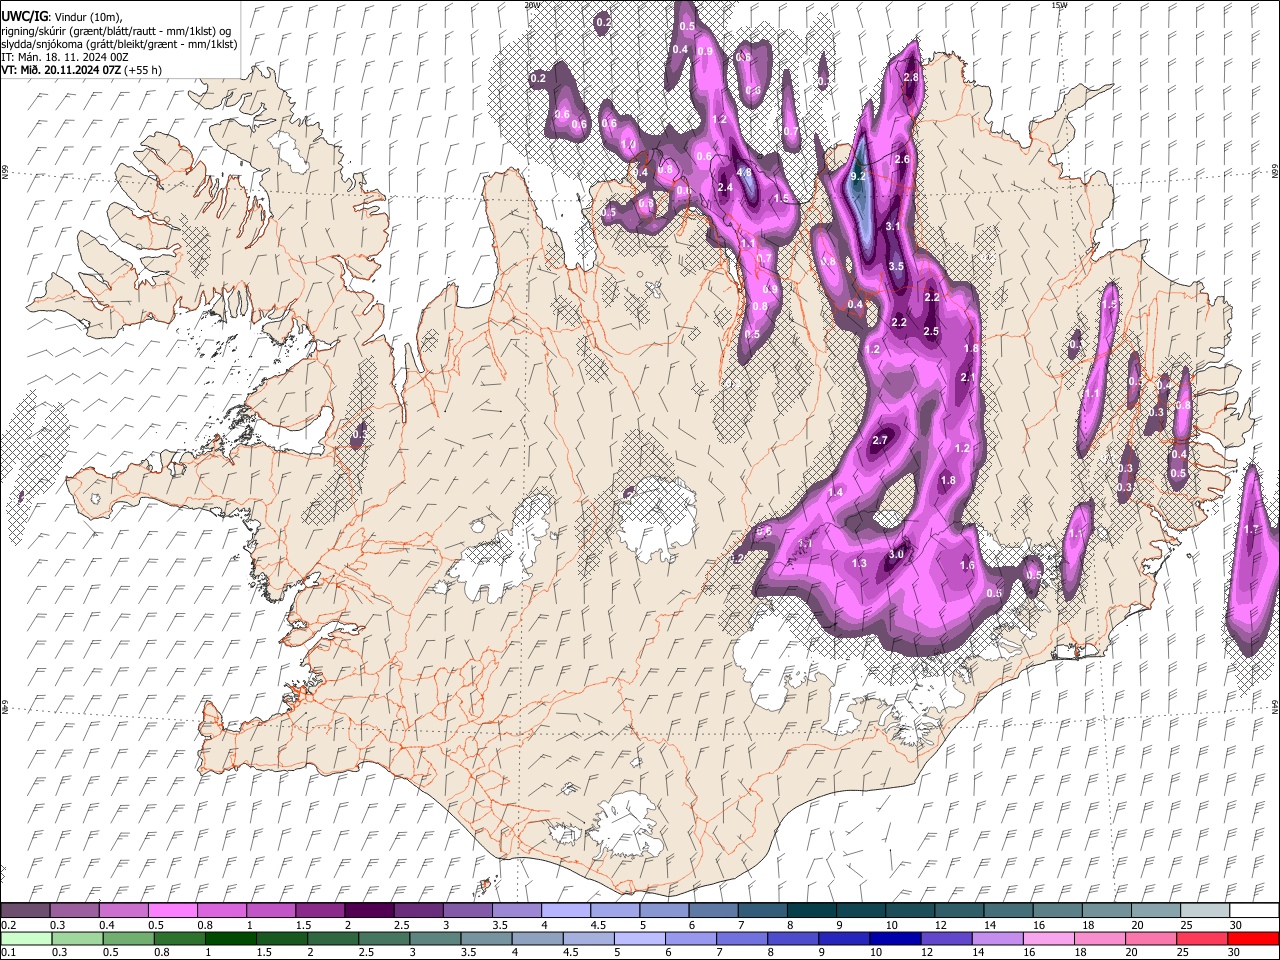Click the 20W longitude label

coord(532,5)
